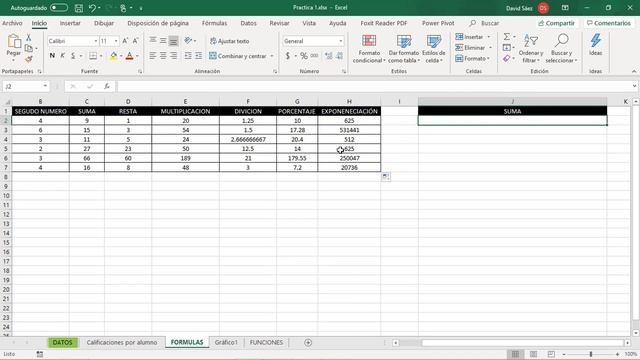Open Ordenar y filtrar menu
Screen dimensions: 640x360
(531, 49)
